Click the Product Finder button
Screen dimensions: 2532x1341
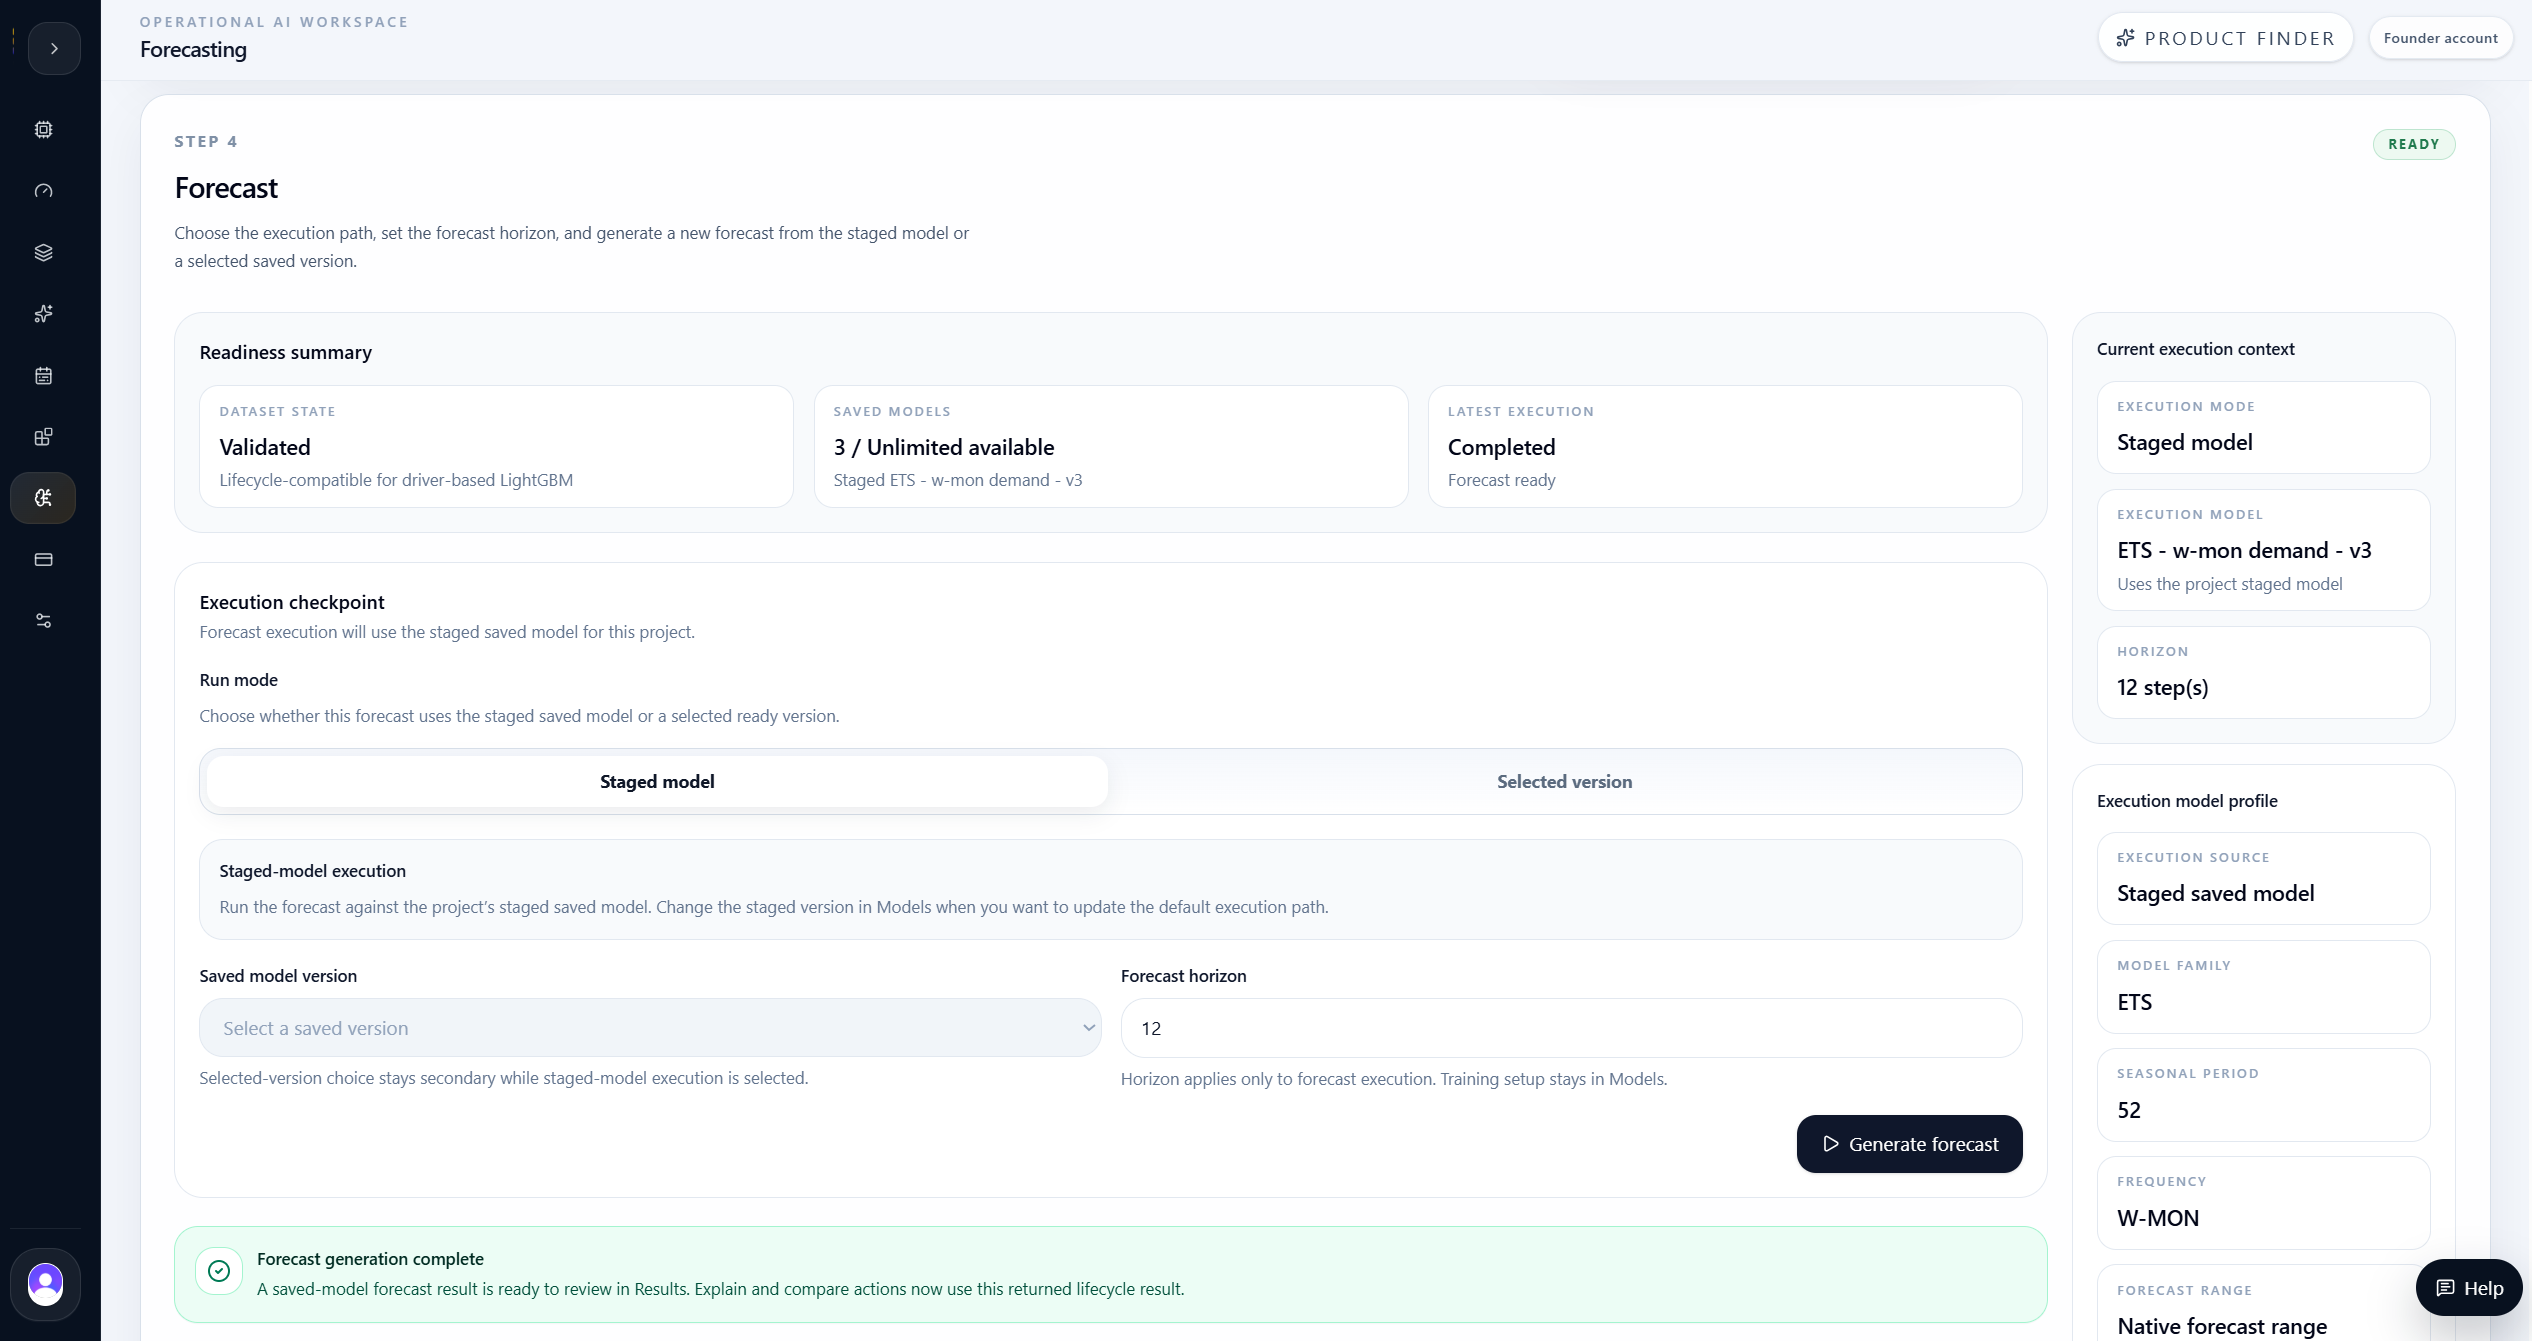2225,38
